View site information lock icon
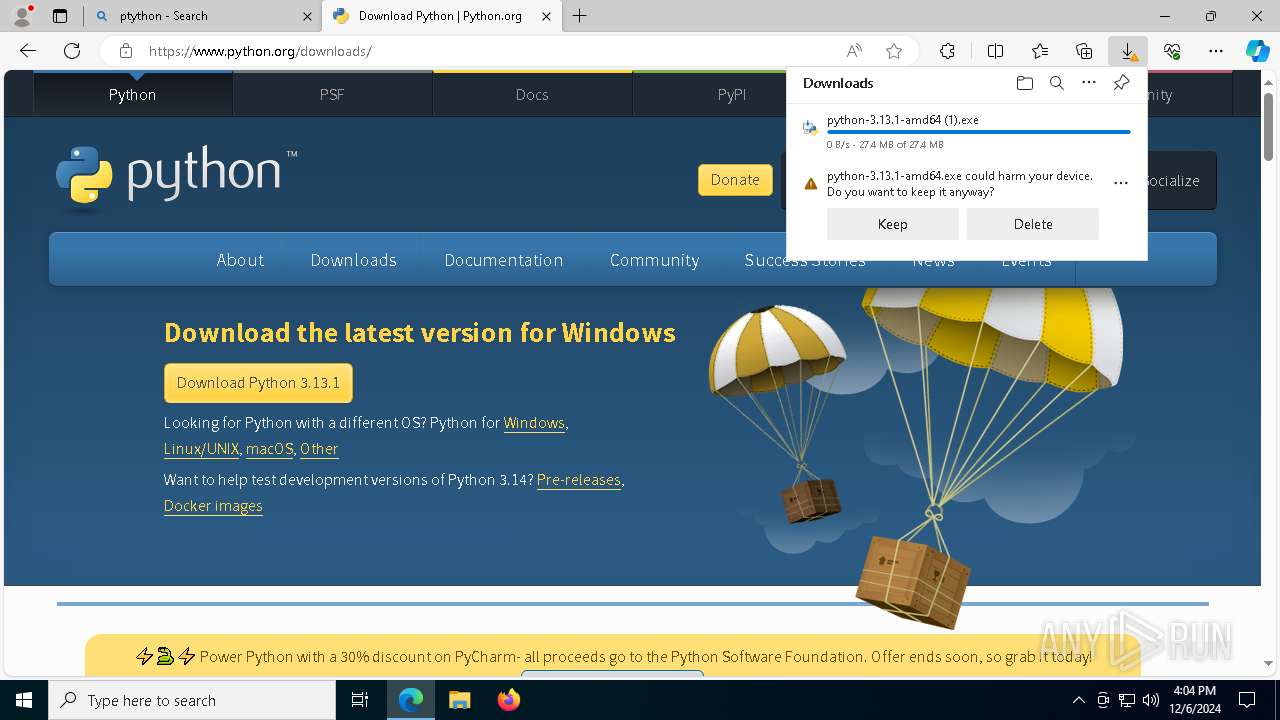Image resolution: width=1280 pixels, height=720 pixels. pos(125,51)
